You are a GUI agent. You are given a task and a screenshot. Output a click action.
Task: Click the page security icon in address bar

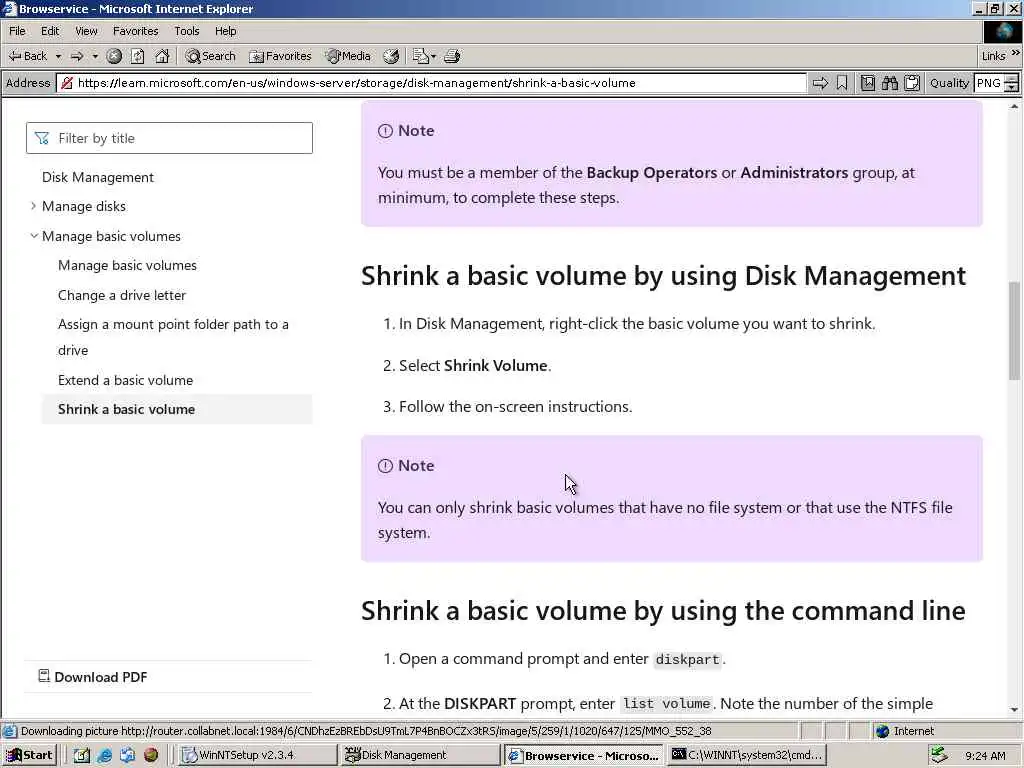click(67, 83)
